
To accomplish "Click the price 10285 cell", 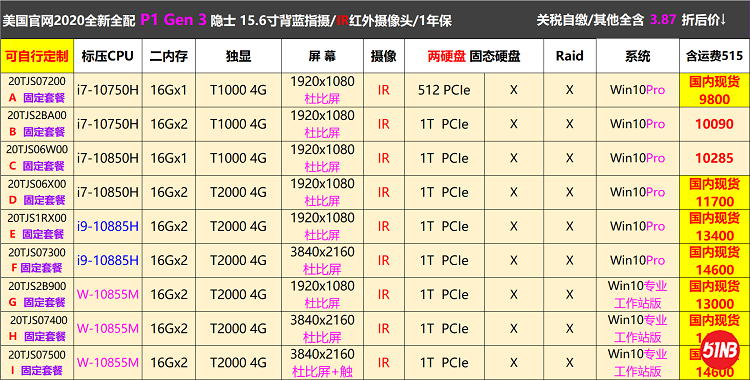I will point(715,158).
